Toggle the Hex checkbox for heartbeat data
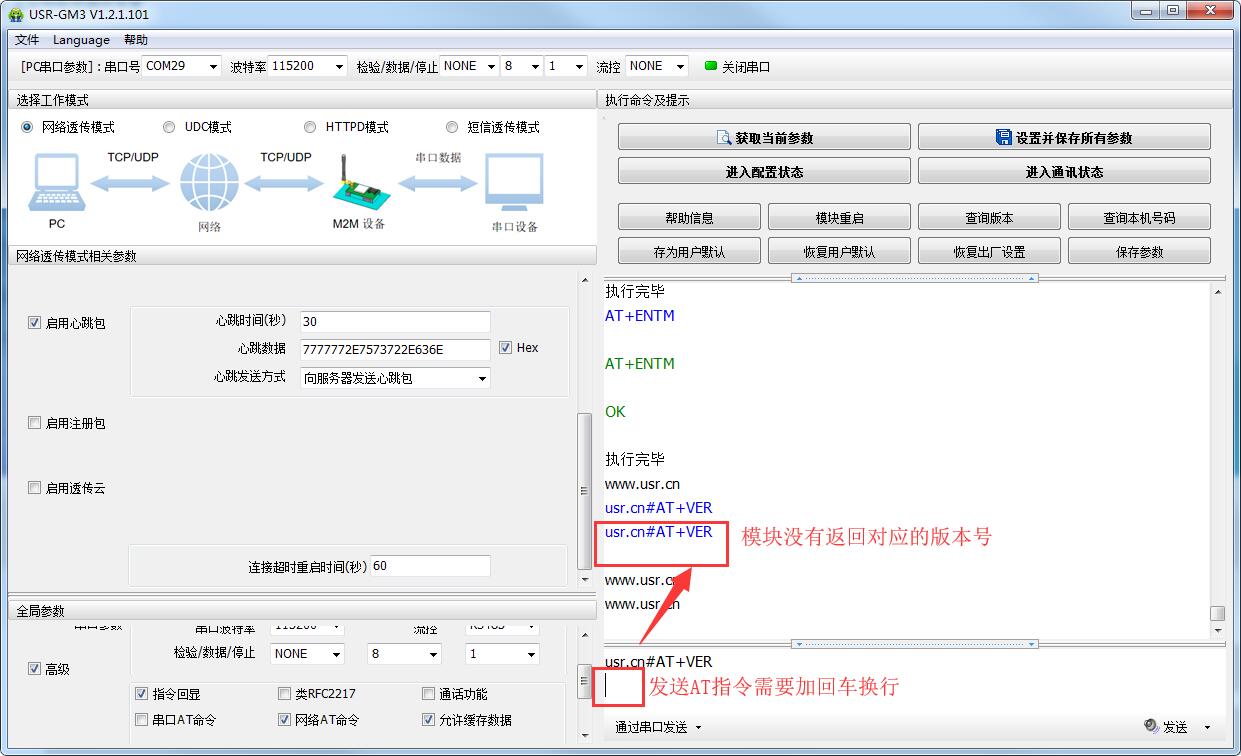 click(505, 347)
